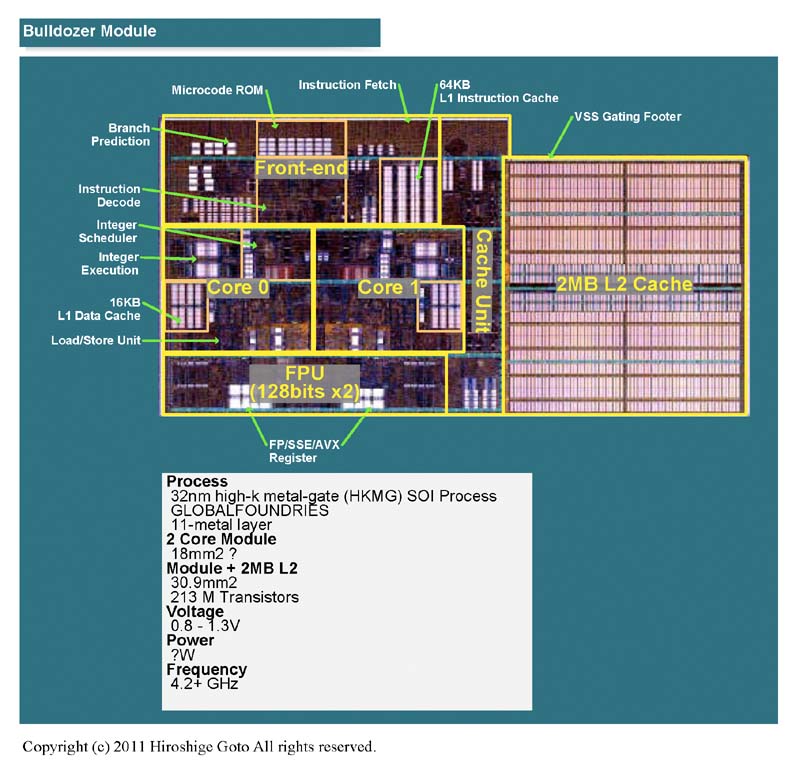The image size is (800, 770).
Task: Click the Bulldozer Module title bar
Action: [x=200, y=31]
